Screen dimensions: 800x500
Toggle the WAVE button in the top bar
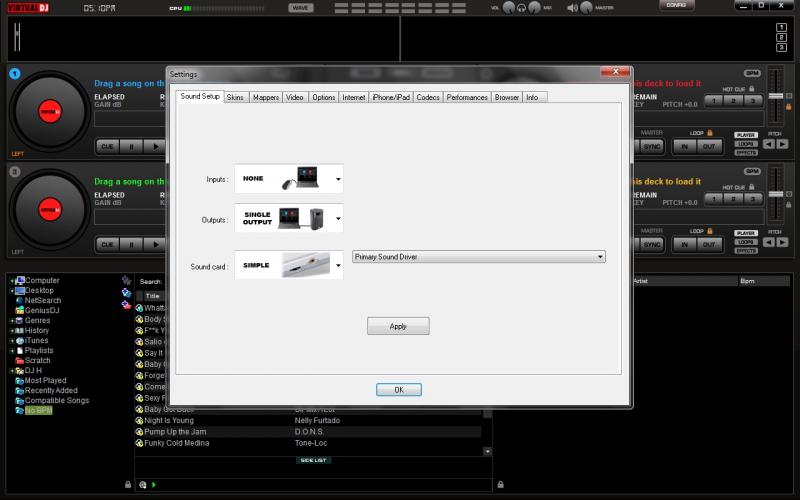[300, 8]
